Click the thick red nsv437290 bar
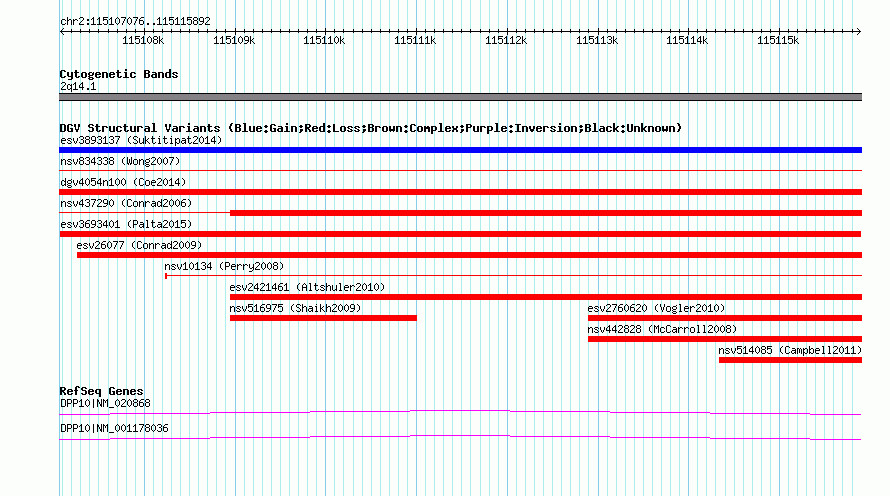 [x=545, y=213]
